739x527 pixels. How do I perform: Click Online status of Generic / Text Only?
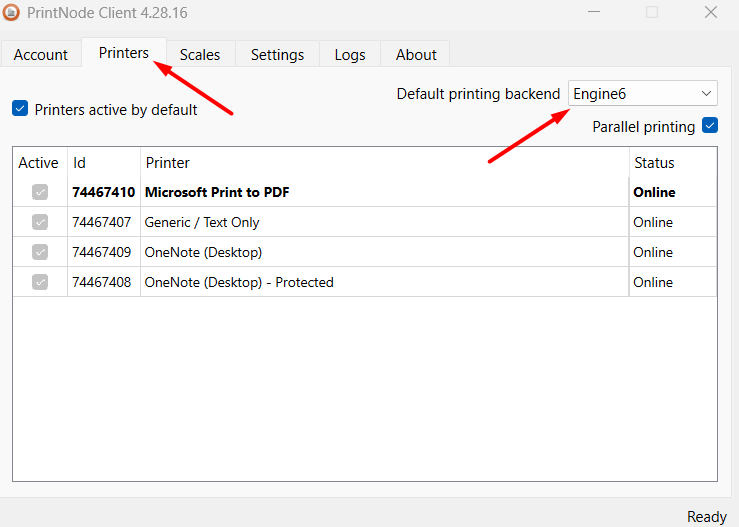pos(653,222)
